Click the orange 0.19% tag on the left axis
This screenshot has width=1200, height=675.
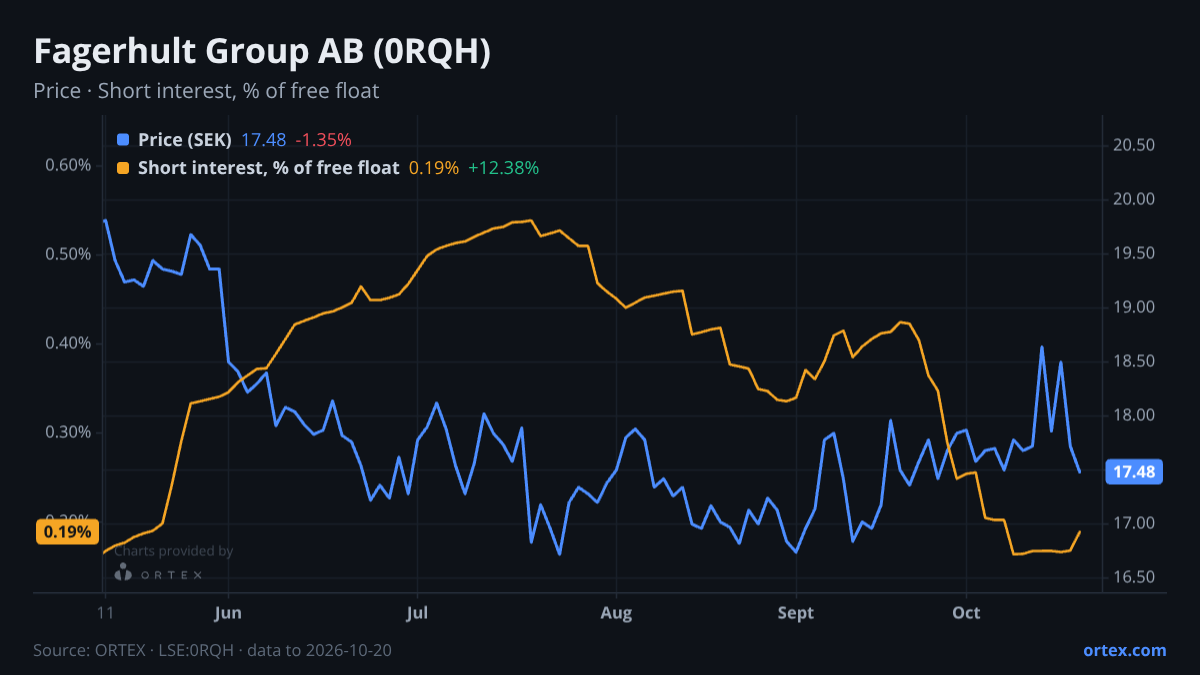click(68, 532)
